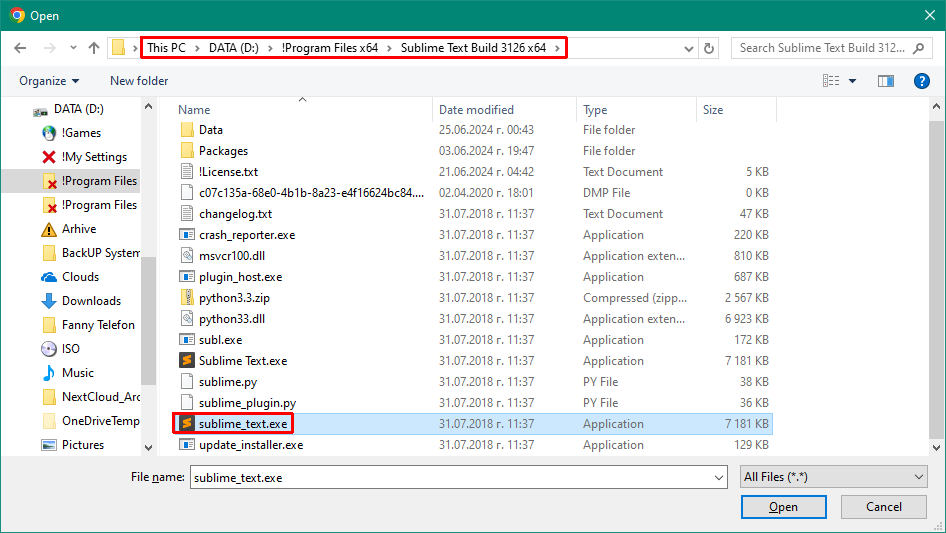Viewport: 946px width, 533px height.
Task: Select crash_reporter.exe icon
Action: click(x=187, y=235)
